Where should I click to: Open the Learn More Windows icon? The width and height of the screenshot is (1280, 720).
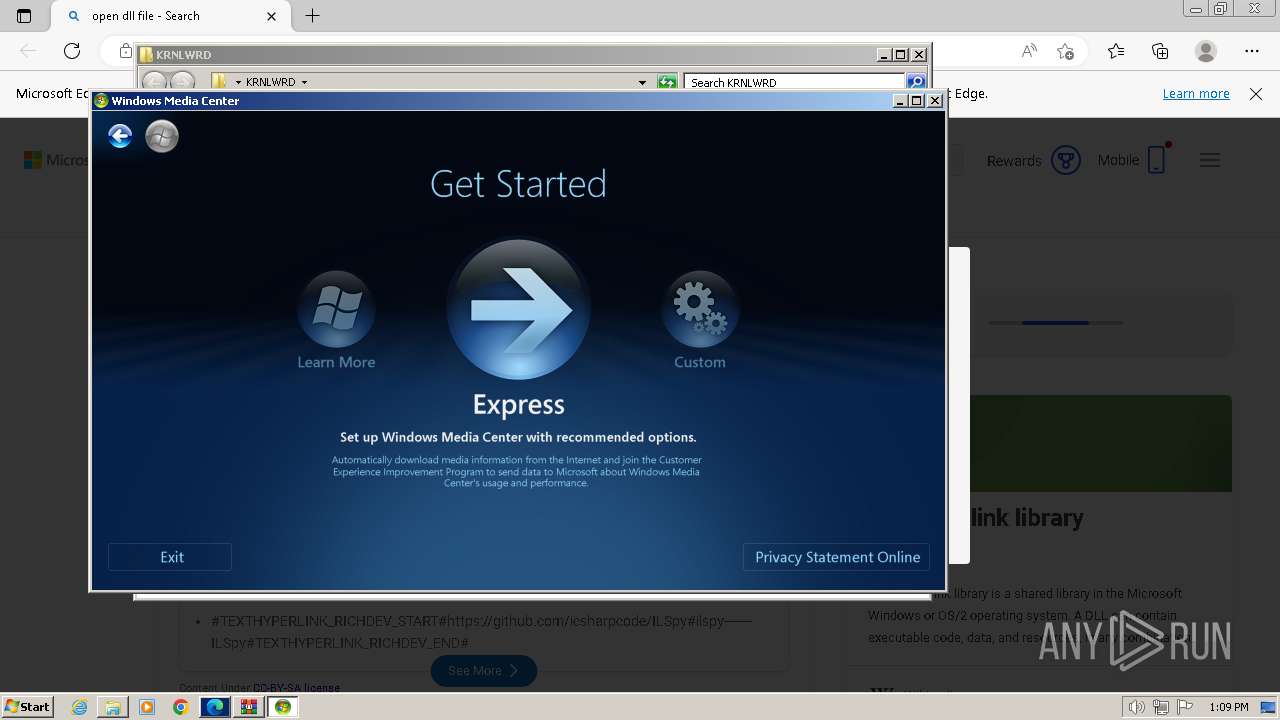336,309
